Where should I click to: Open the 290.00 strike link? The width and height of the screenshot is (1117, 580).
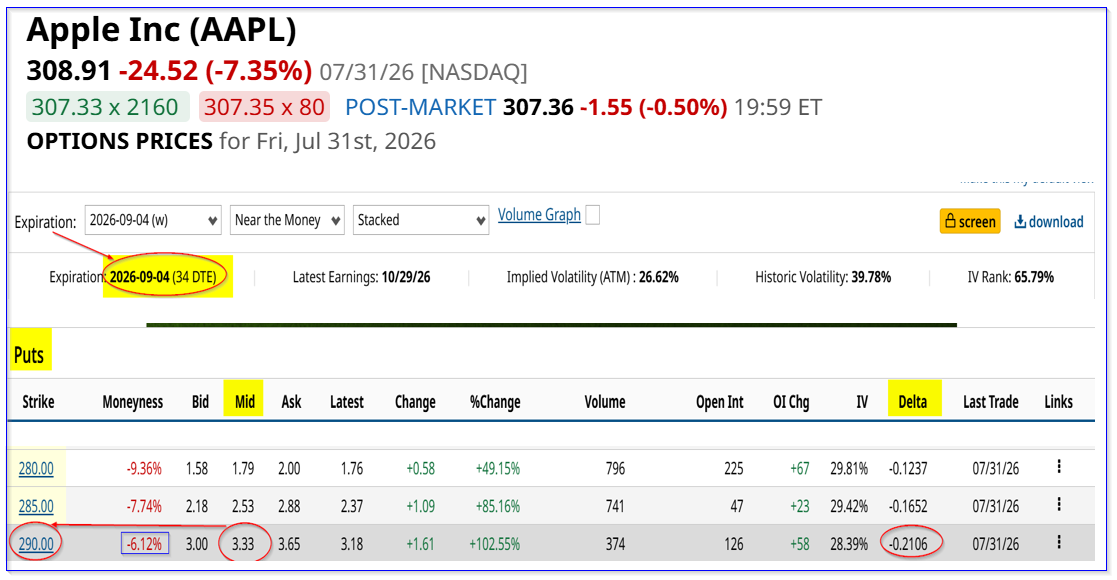36,544
